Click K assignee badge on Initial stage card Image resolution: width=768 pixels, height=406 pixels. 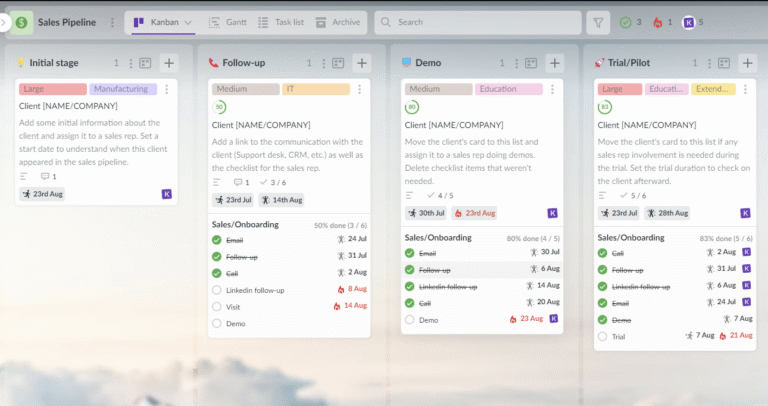[167, 194]
